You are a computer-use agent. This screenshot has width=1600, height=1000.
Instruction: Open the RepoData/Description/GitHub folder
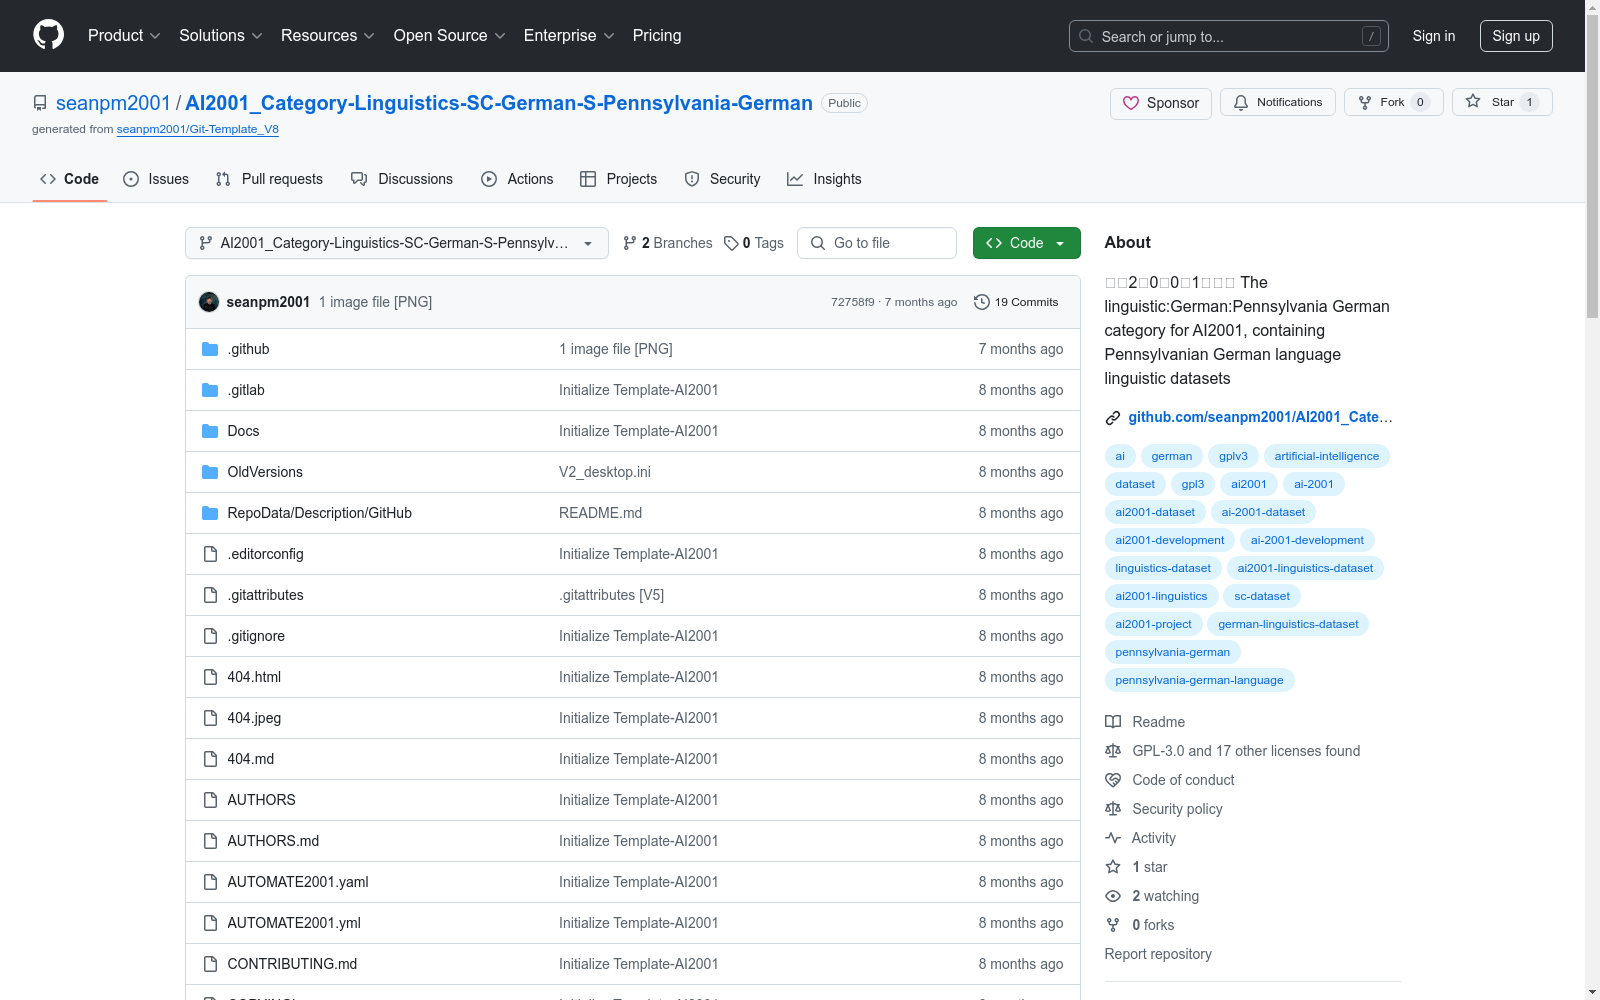(320, 513)
